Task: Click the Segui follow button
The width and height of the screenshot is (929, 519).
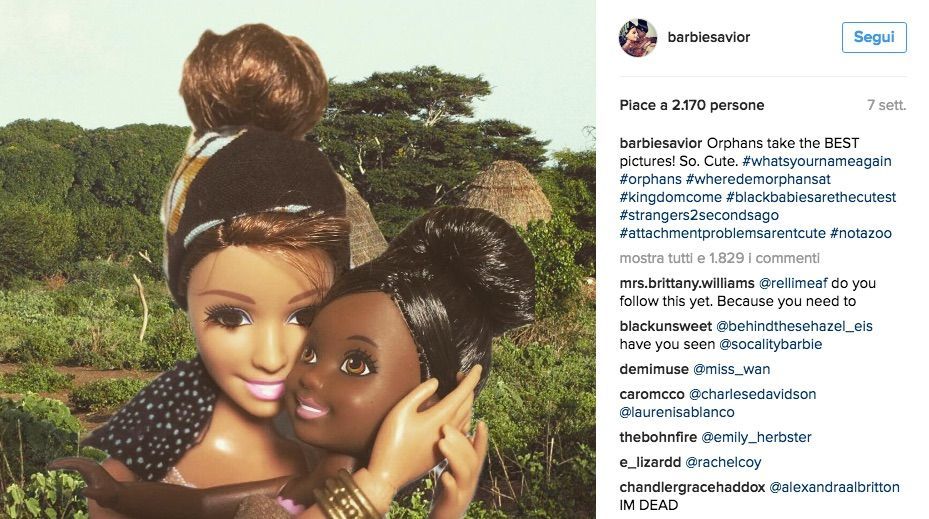Action: coord(874,37)
